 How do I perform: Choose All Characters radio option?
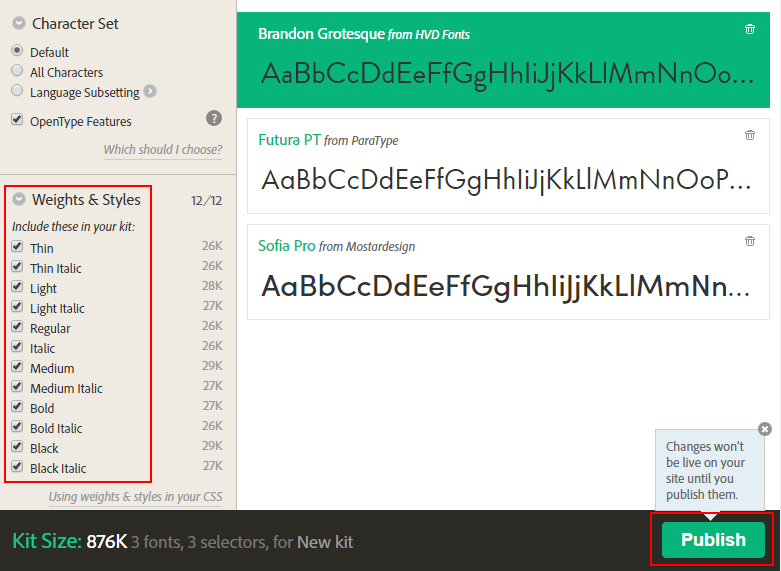click(x=17, y=71)
